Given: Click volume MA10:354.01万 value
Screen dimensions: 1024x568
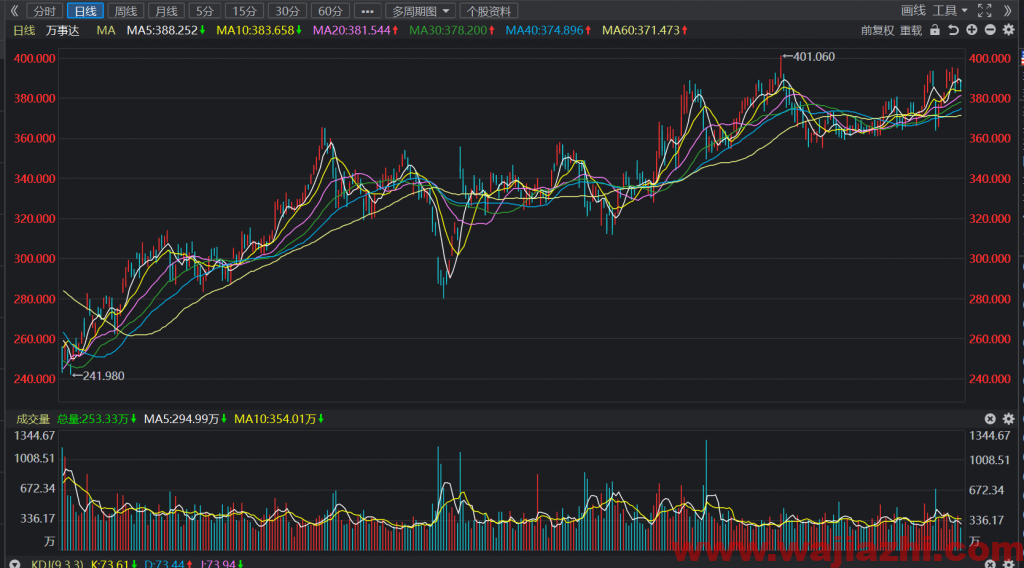Looking at the screenshot, I should click(279, 418).
